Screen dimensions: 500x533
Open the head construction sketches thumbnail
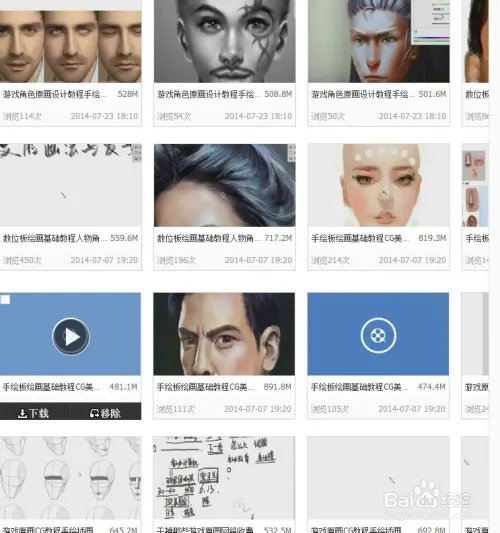click(x=70, y=478)
